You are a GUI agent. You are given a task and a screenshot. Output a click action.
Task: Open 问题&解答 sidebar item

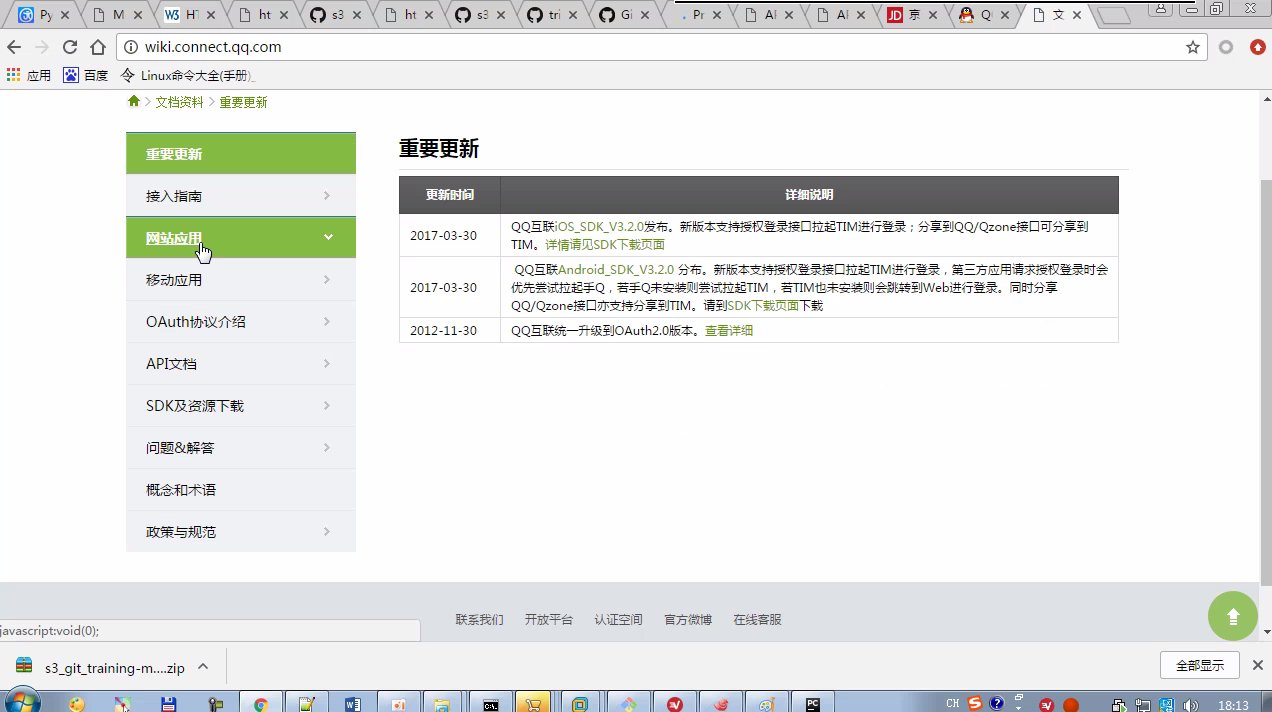click(x=241, y=447)
